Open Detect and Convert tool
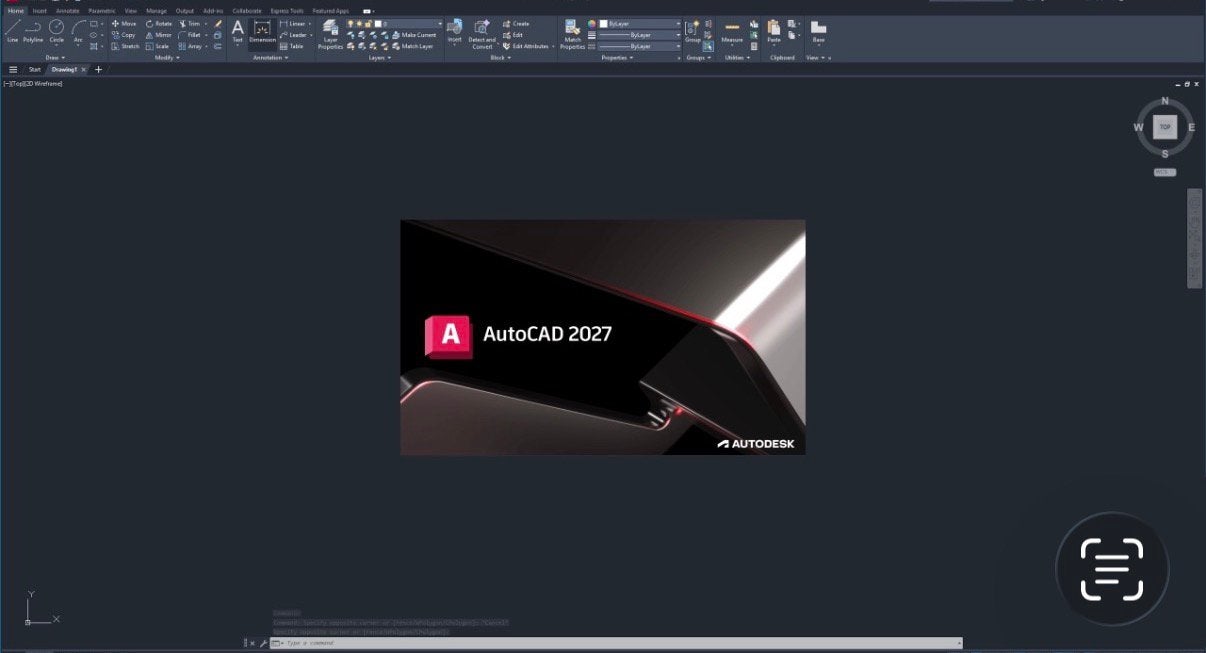 tap(482, 33)
